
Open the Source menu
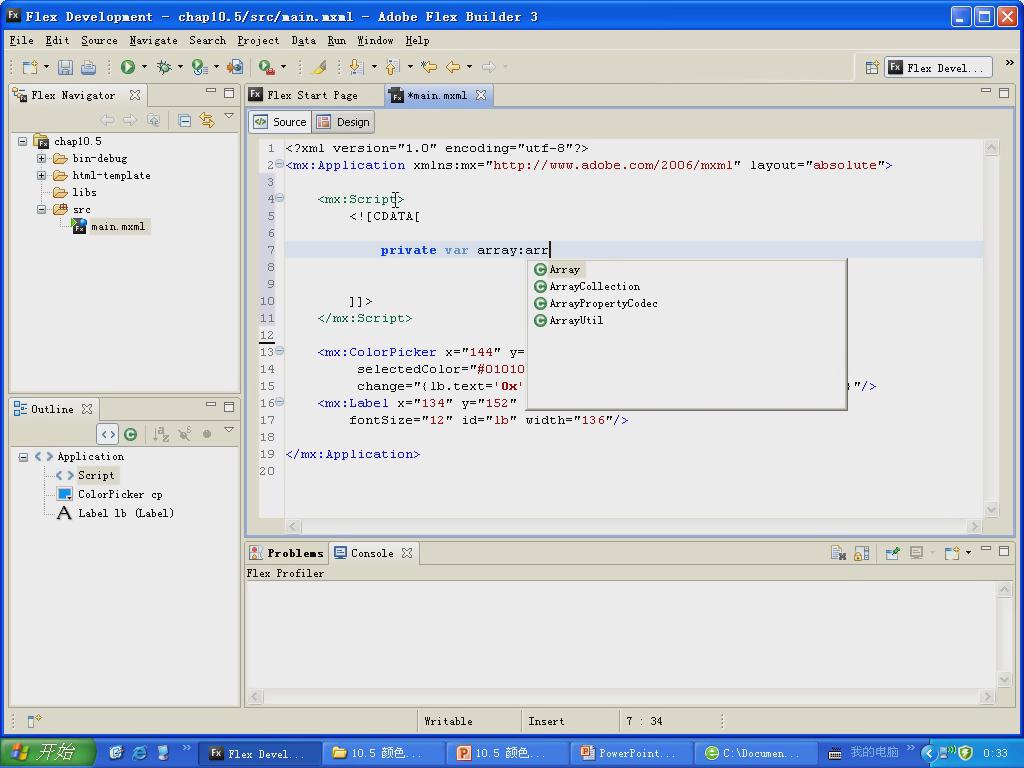[x=99, y=40]
